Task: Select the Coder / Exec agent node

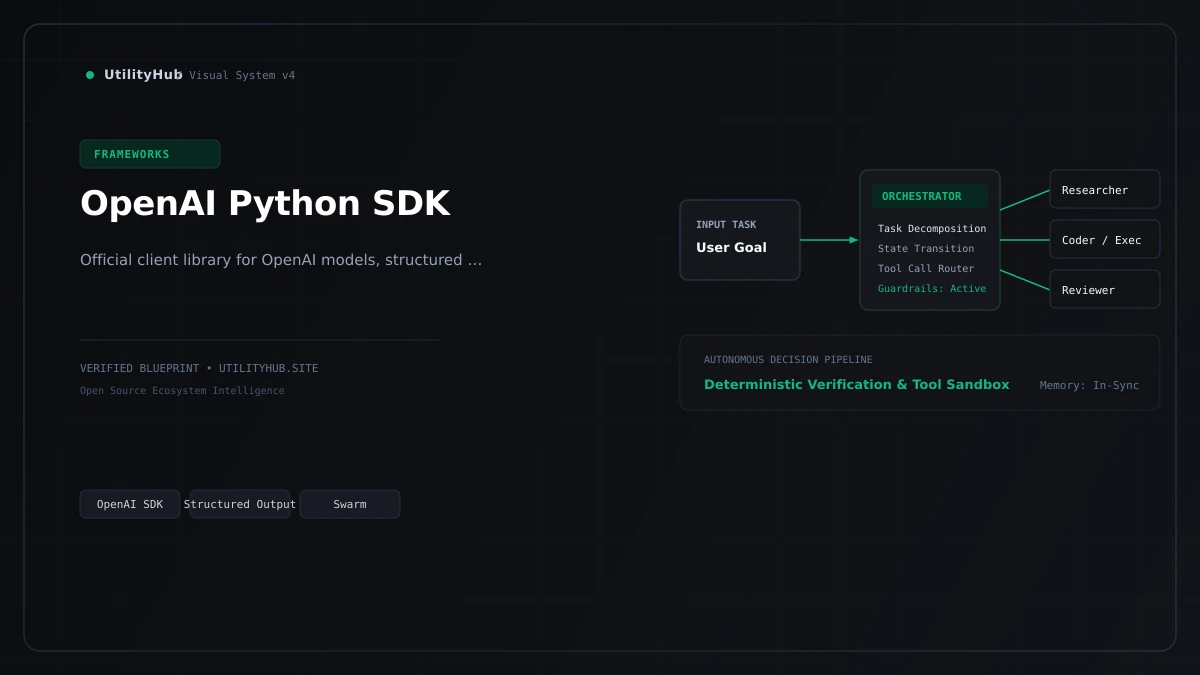Action: (x=1105, y=239)
